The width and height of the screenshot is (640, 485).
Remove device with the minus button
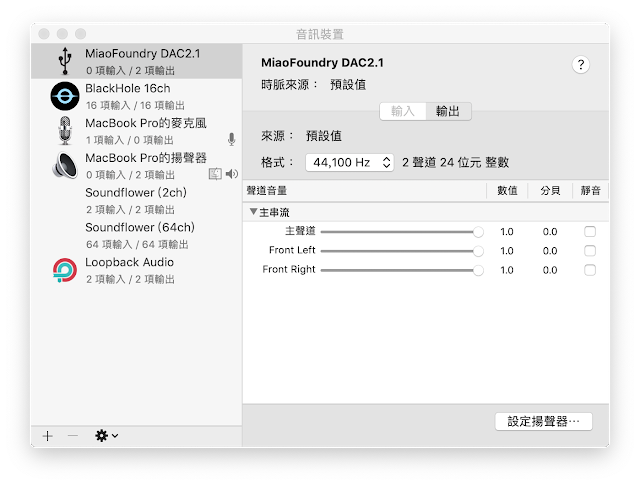click(73, 436)
